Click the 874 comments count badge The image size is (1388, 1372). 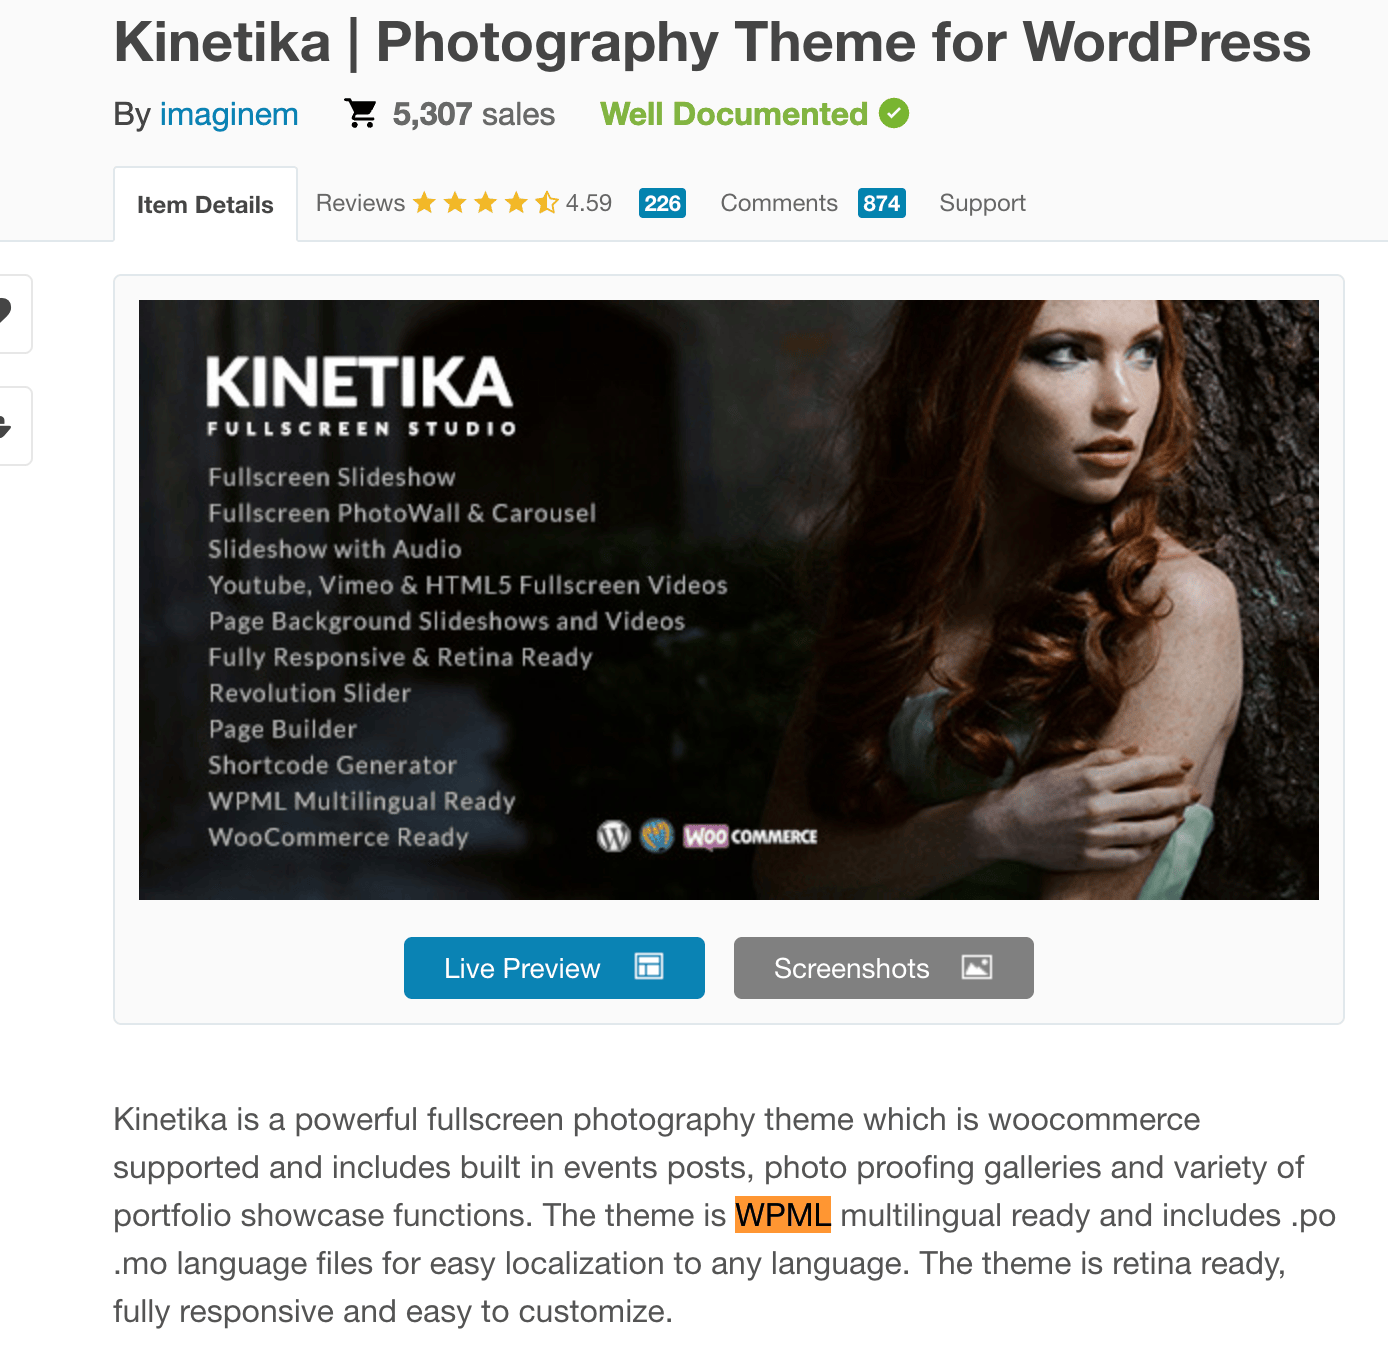point(882,203)
